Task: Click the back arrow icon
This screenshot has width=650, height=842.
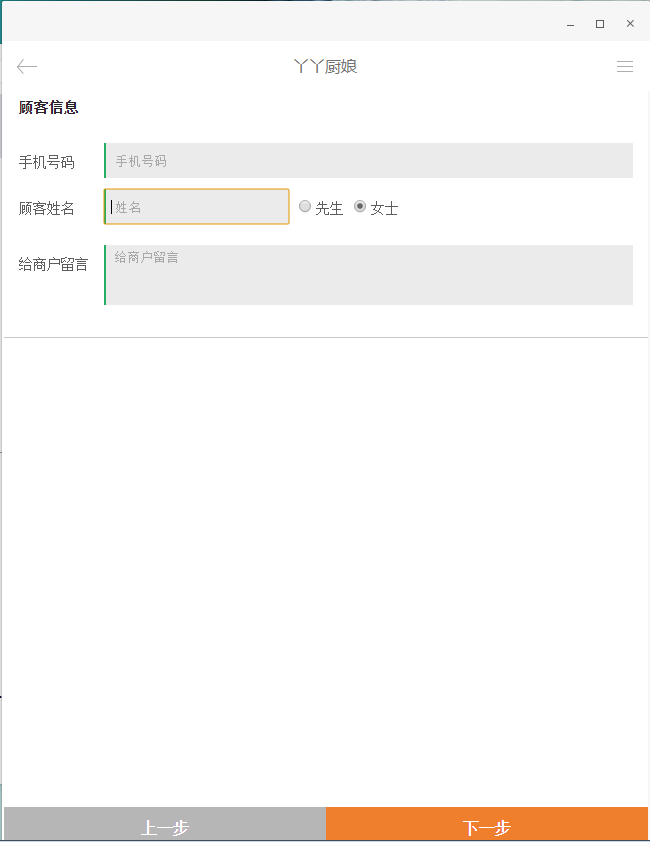Action: tap(27, 67)
